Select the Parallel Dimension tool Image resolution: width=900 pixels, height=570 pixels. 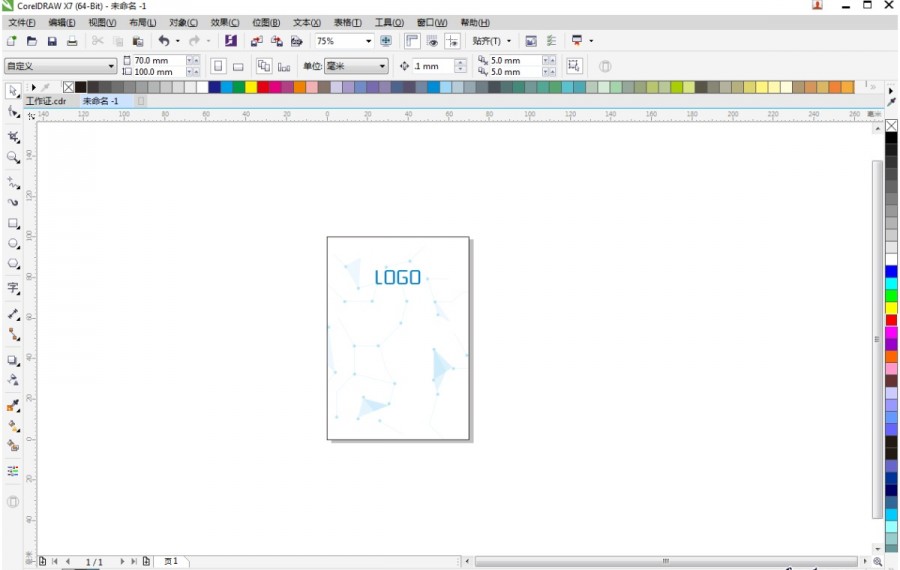[13, 313]
